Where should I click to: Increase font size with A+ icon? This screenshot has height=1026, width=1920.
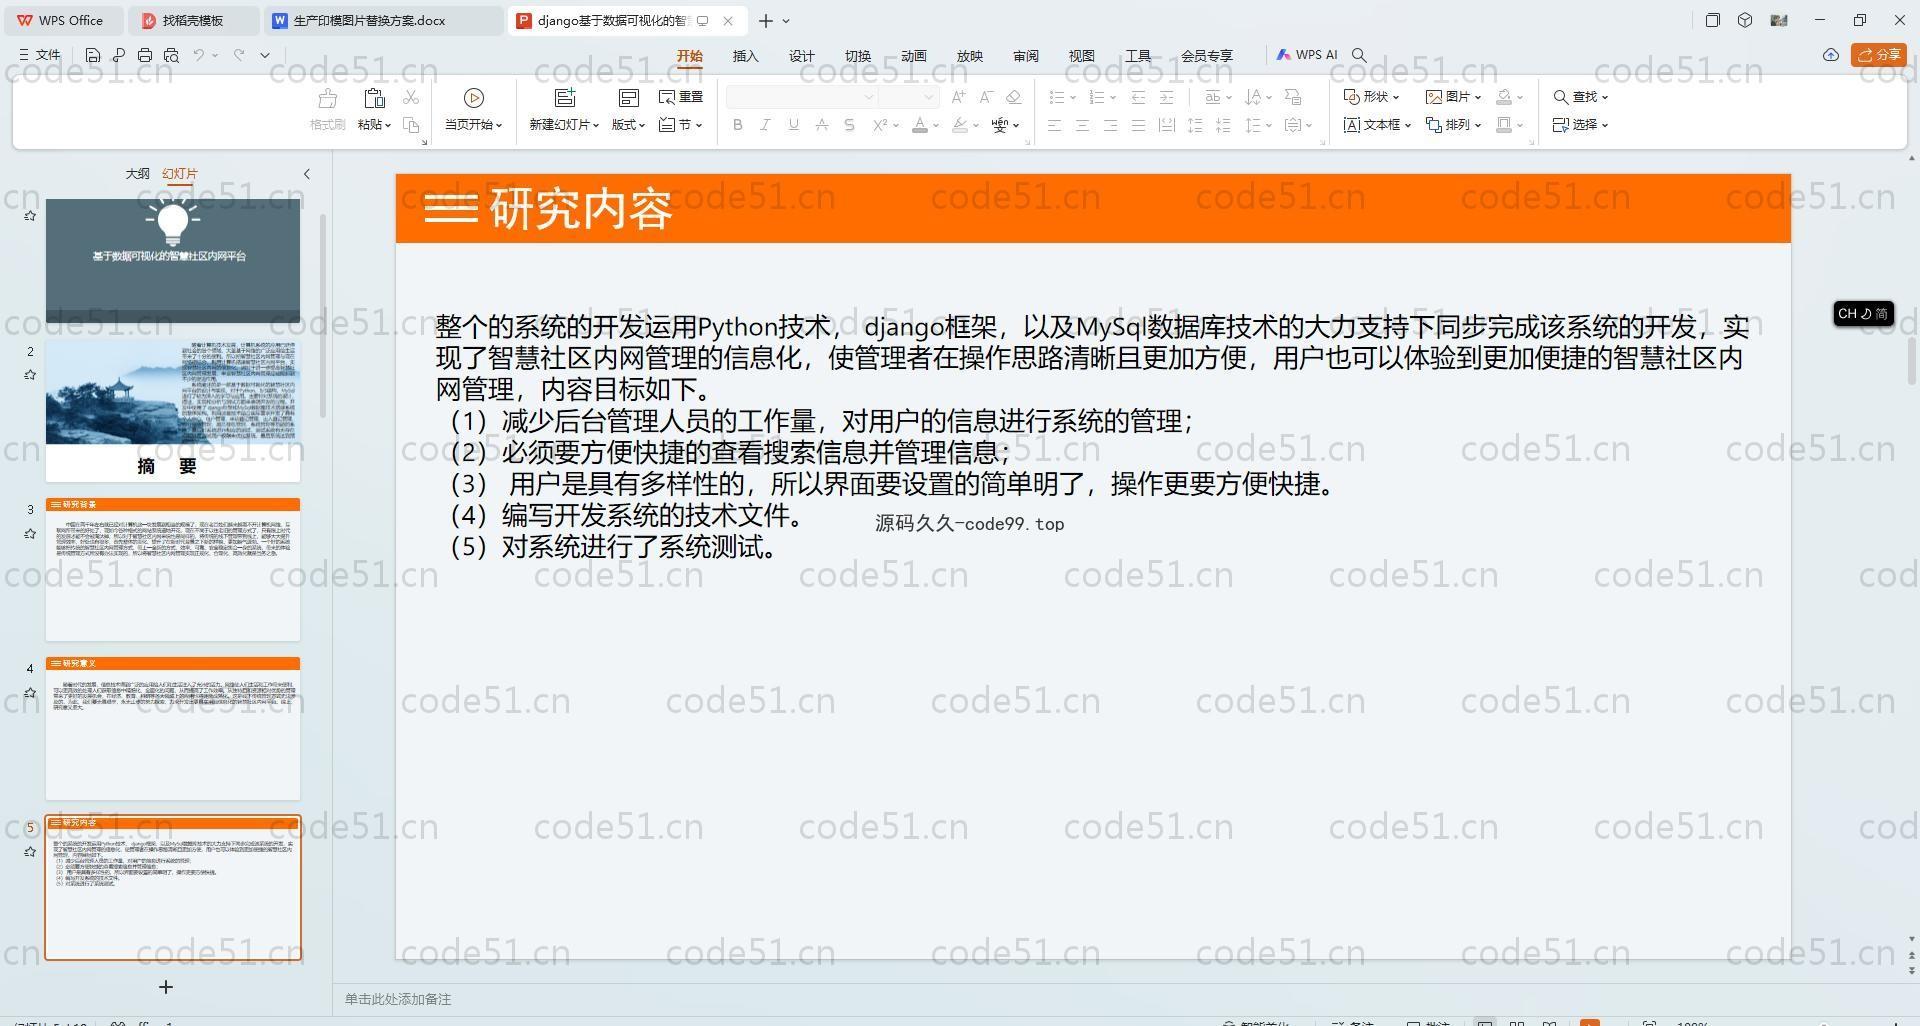[x=959, y=97]
